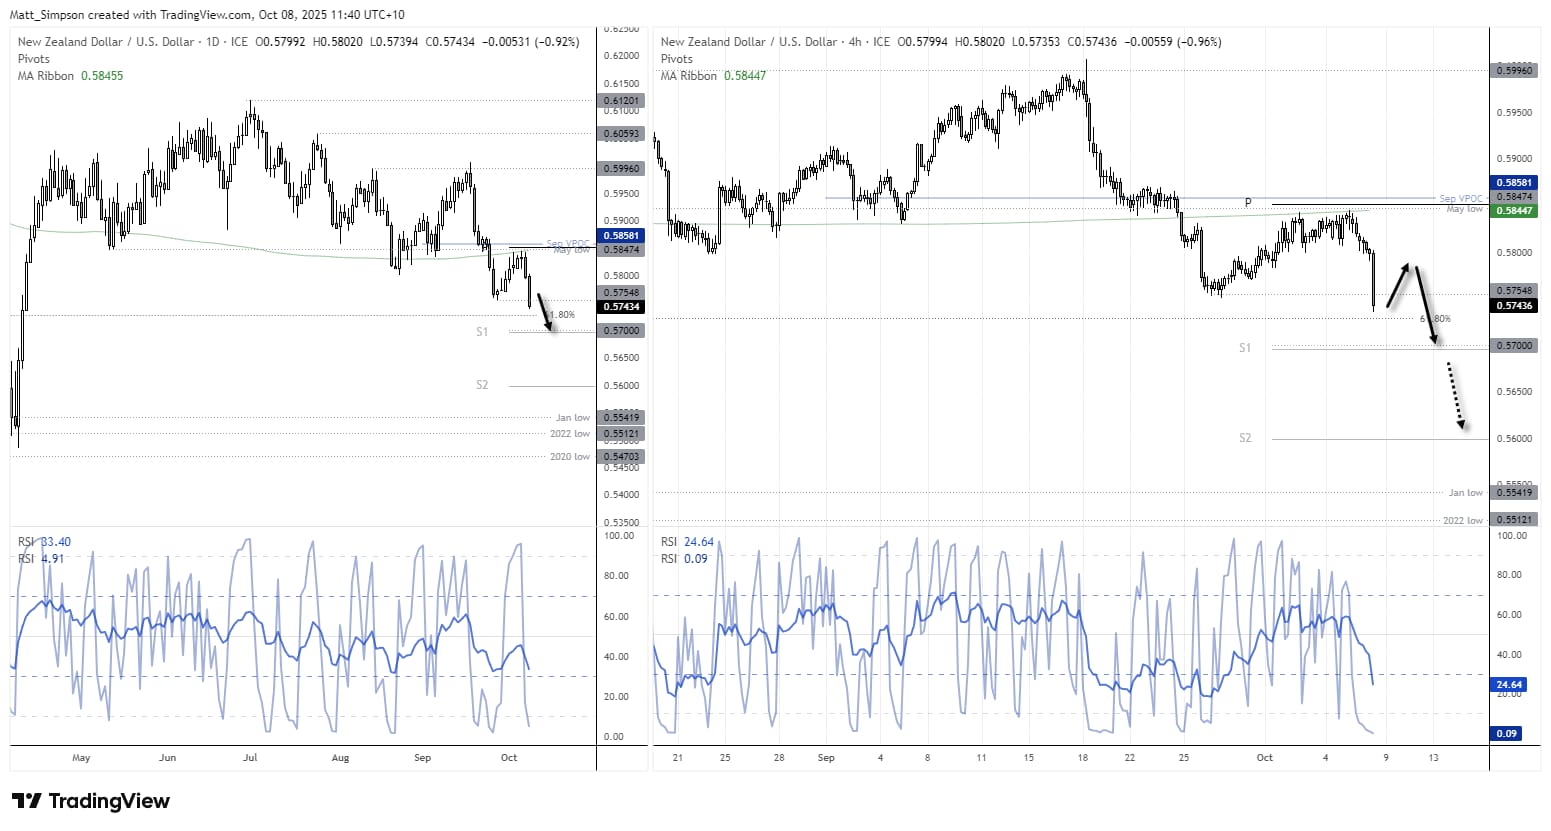
Task: Click the TradingView logo at bottom left
Action: pyautogui.click(x=88, y=801)
